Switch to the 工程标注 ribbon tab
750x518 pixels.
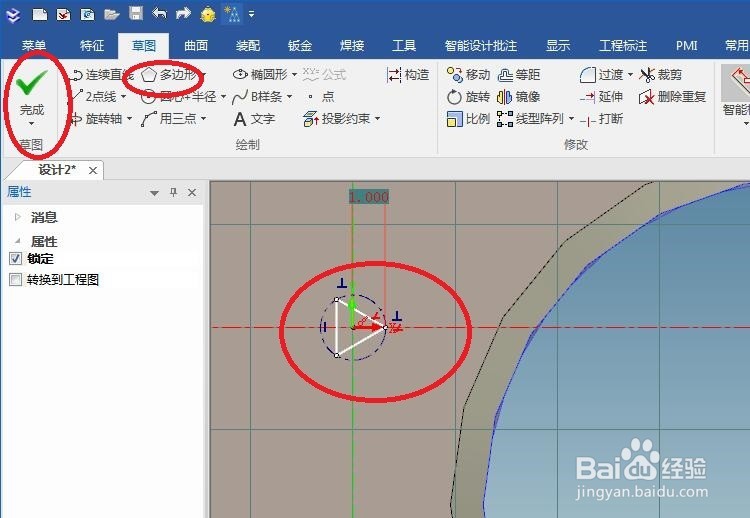pyautogui.click(x=623, y=45)
